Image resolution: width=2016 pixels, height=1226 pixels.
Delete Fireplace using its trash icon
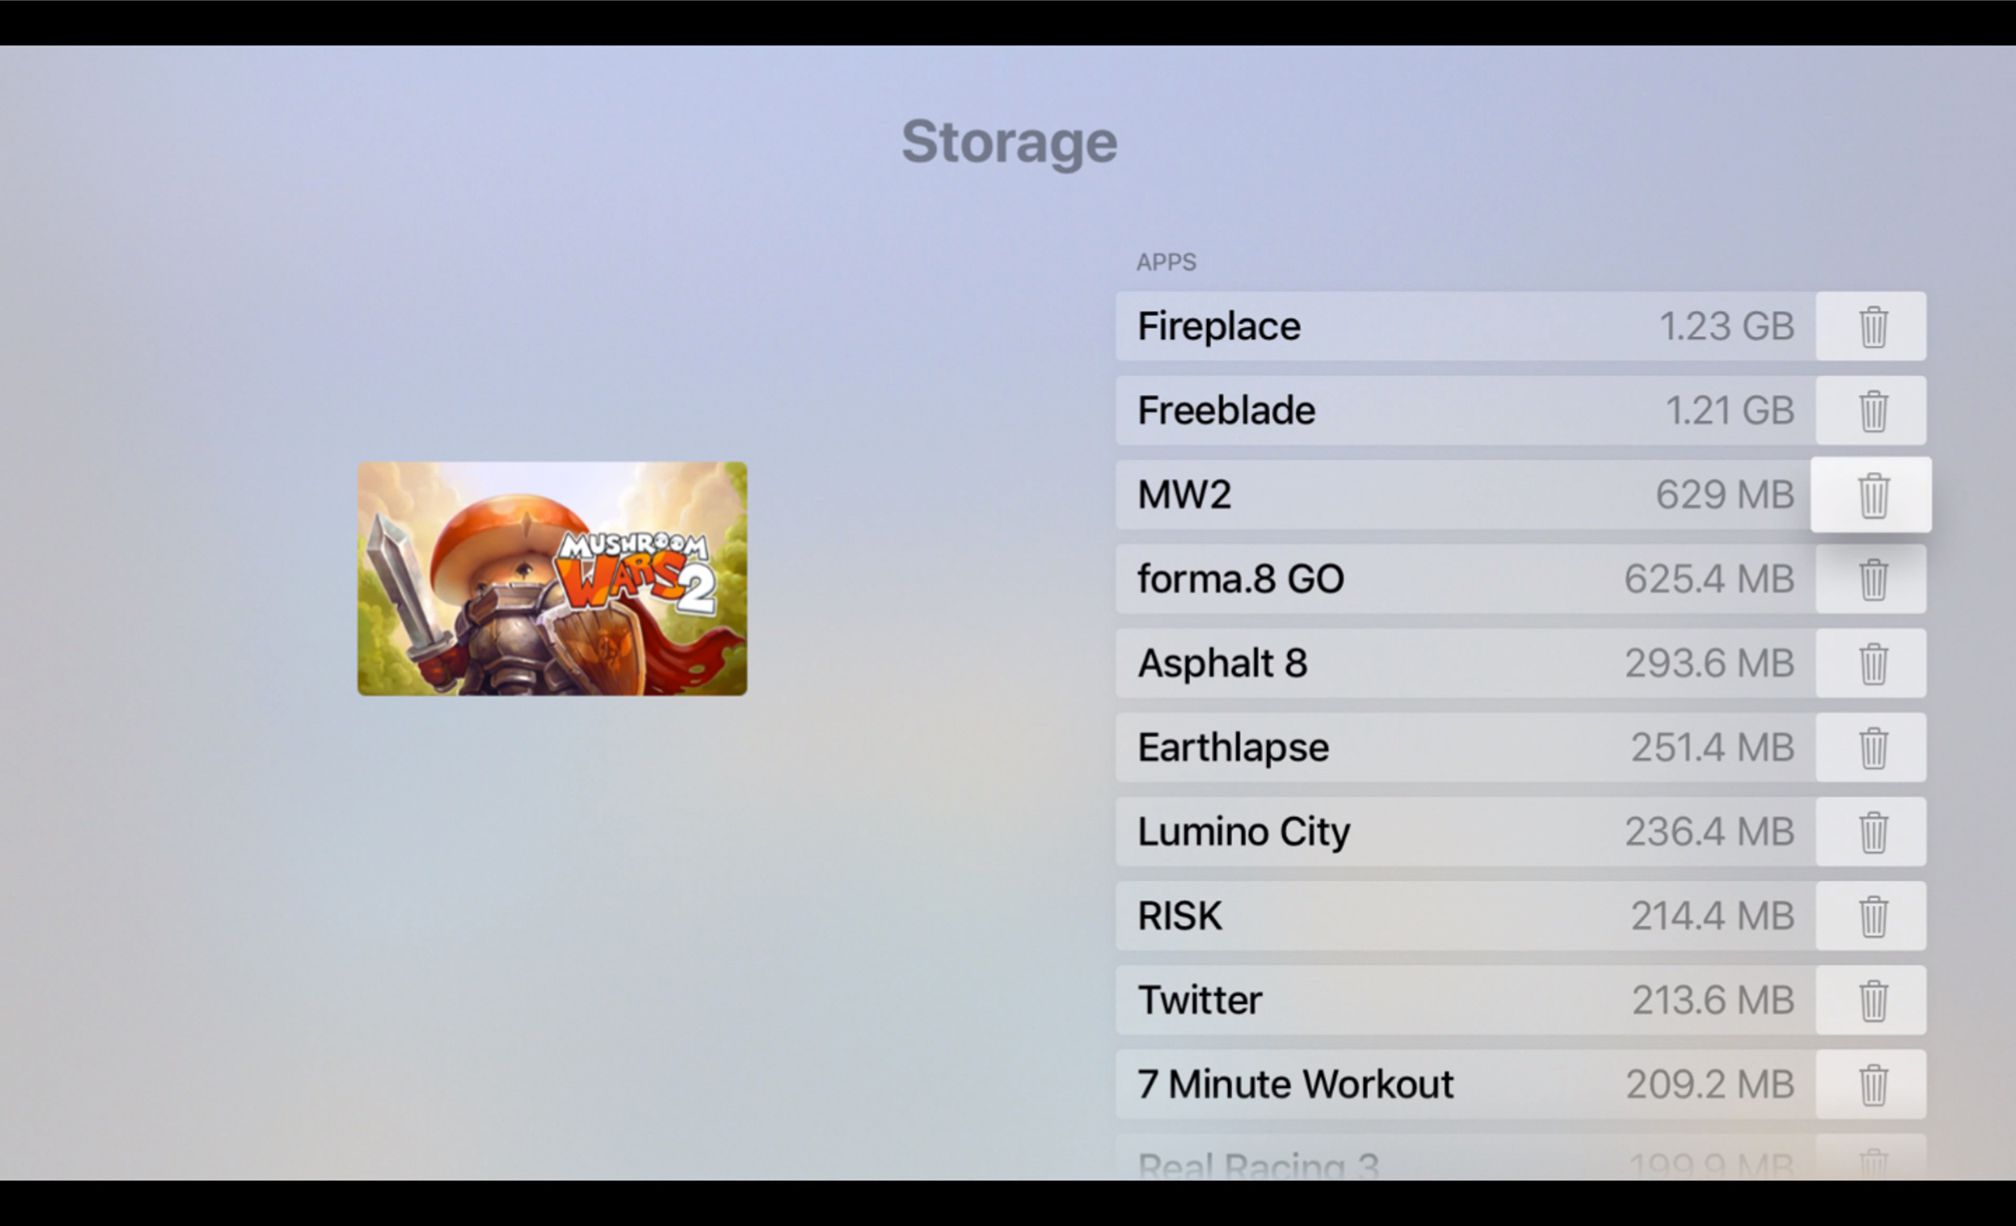click(1872, 326)
